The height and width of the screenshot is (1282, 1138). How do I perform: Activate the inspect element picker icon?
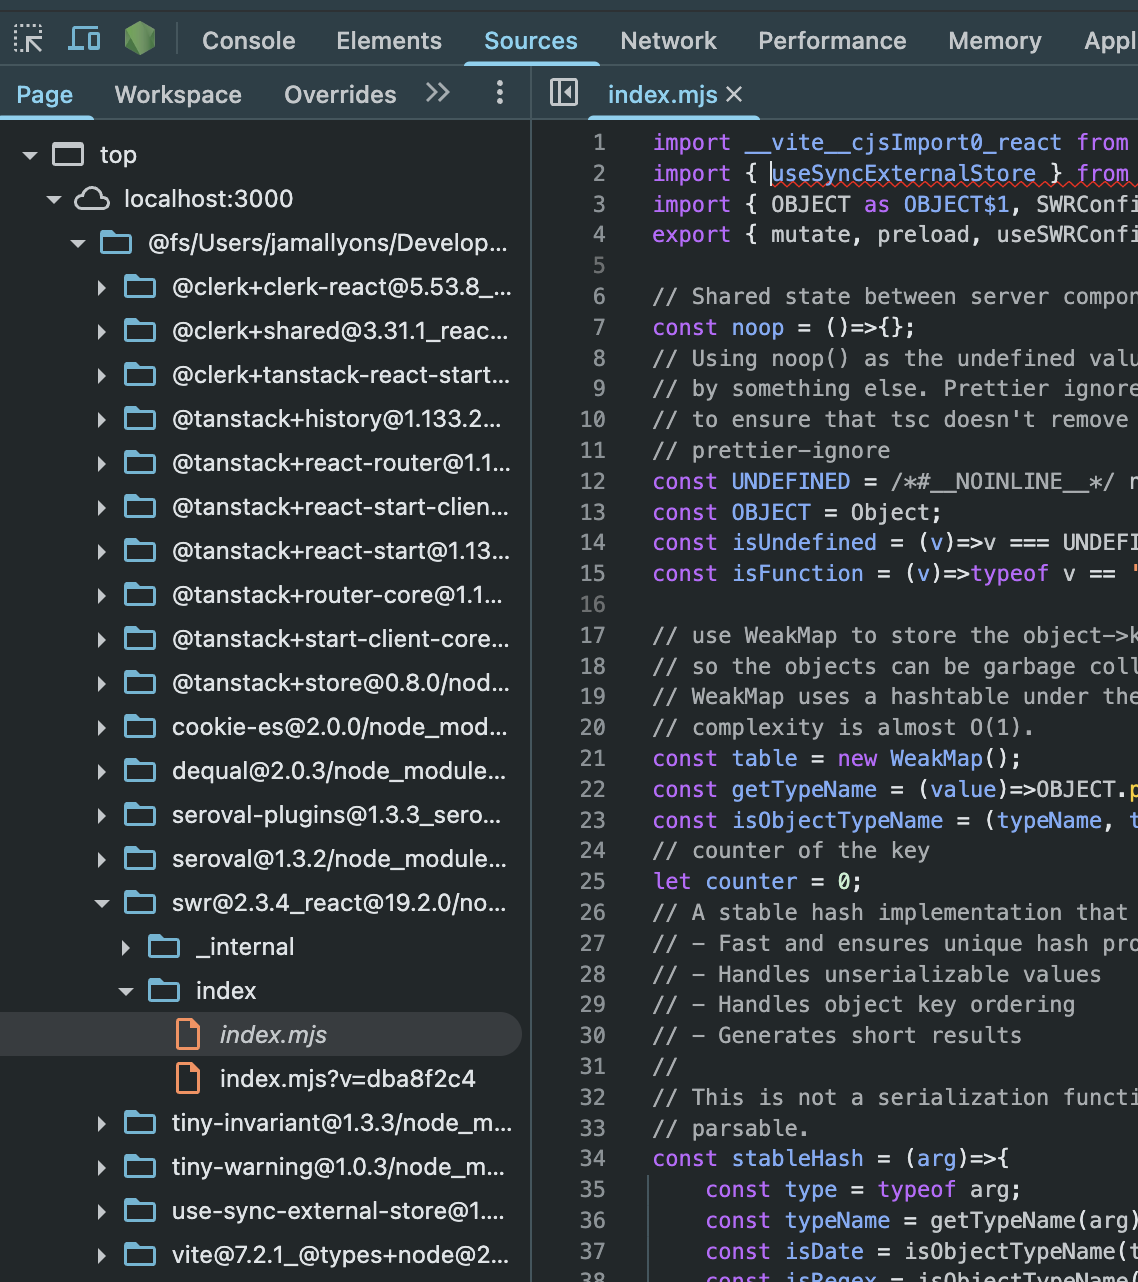(x=28, y=40)
